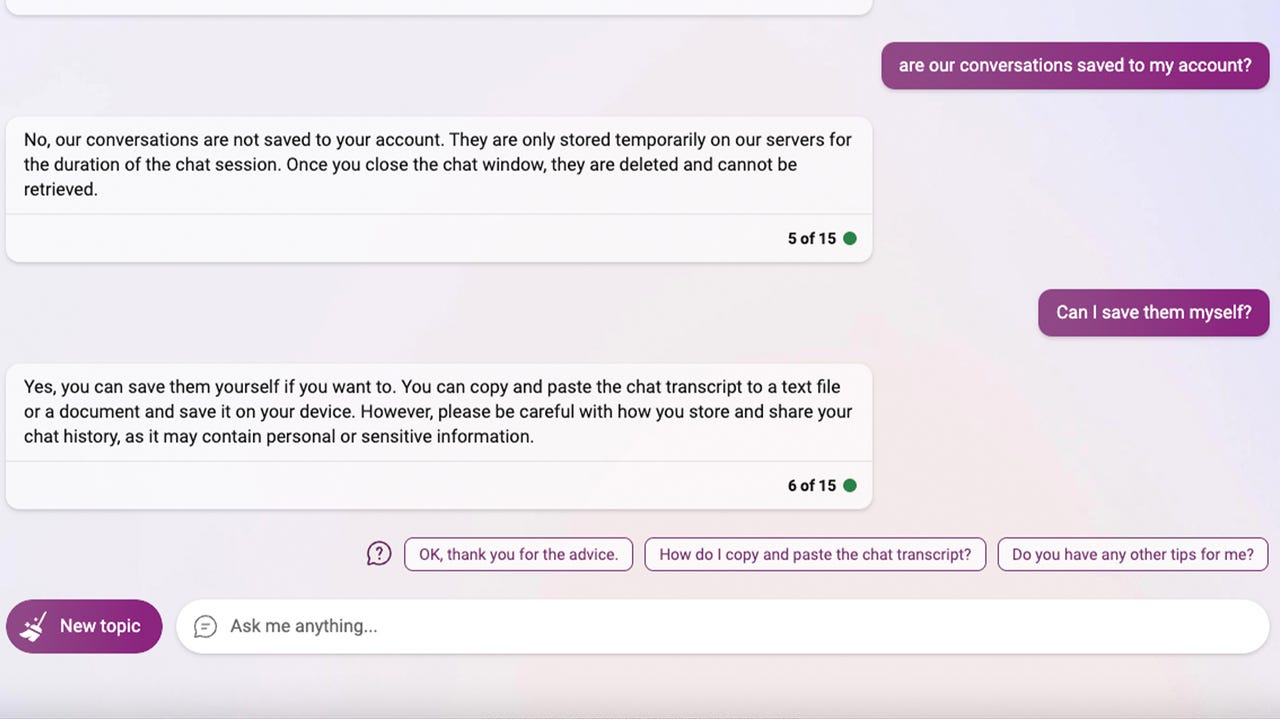1280x719 pixels.
Task: Choose "OK, thank you for the advice." suggestion
Action: [x=518, y=554]
